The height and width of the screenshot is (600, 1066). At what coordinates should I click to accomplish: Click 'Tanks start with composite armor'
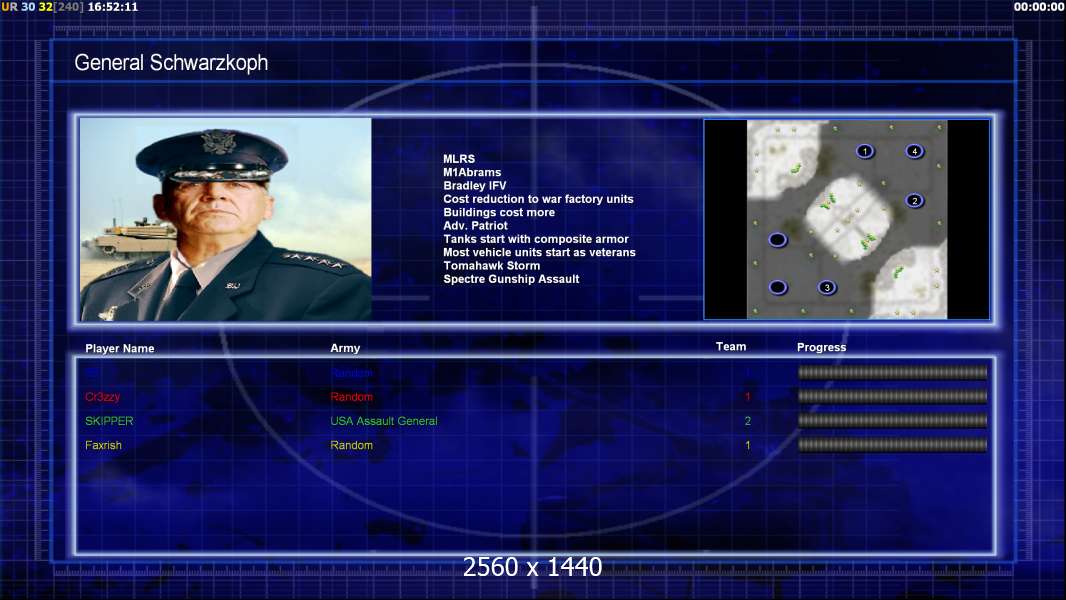pos(536,239)
